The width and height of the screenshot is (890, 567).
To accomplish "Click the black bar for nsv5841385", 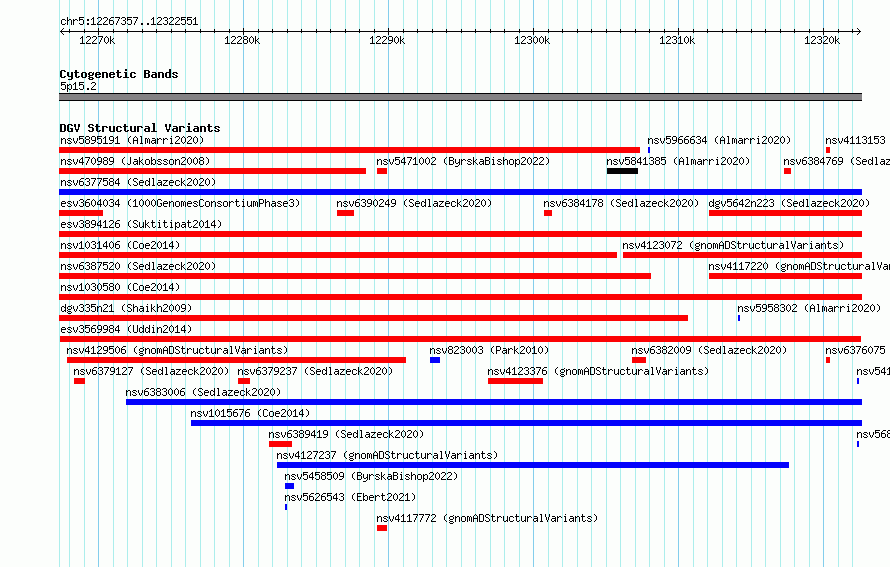I will point(622,171).
